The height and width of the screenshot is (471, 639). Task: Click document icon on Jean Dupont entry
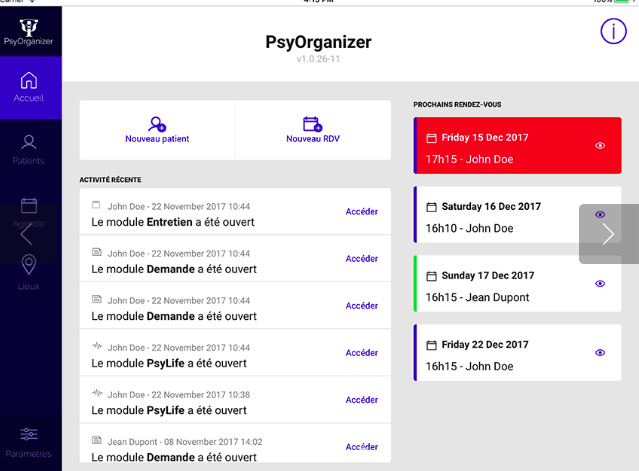click(97, 440)
